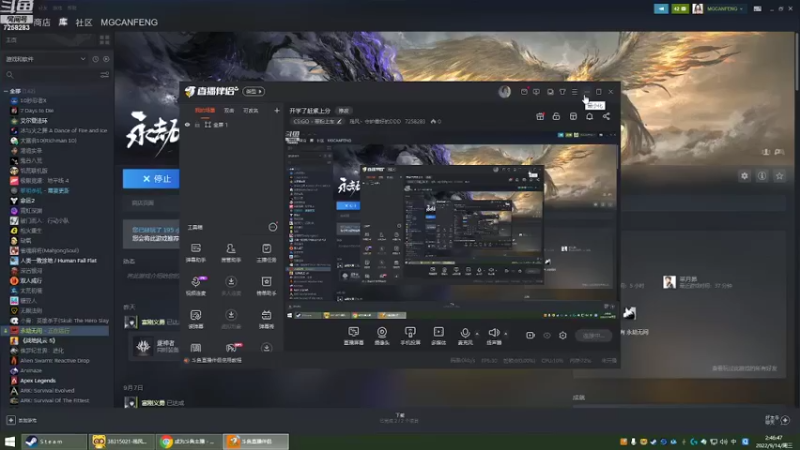Toggle Steam library grid view icon
This screenshot has width=800, height=450.
(x=105, y=40)
